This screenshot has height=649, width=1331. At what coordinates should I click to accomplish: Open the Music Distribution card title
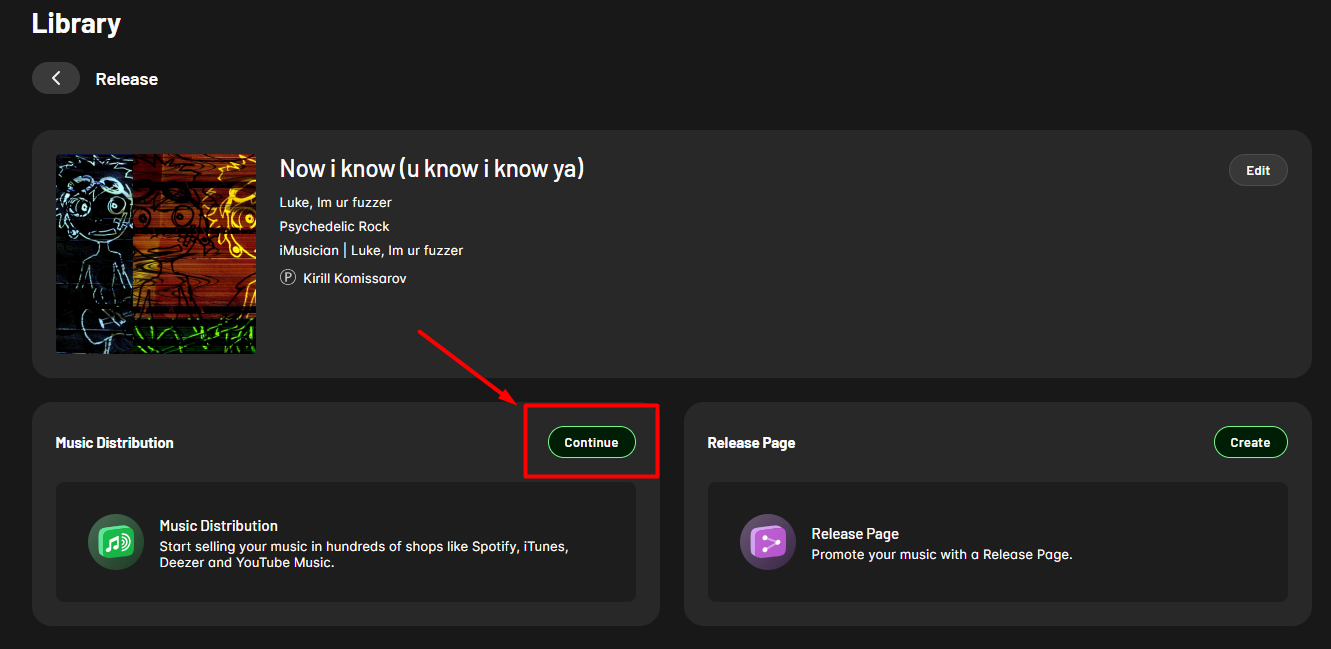pyautogui.click(x=218, y=526)
